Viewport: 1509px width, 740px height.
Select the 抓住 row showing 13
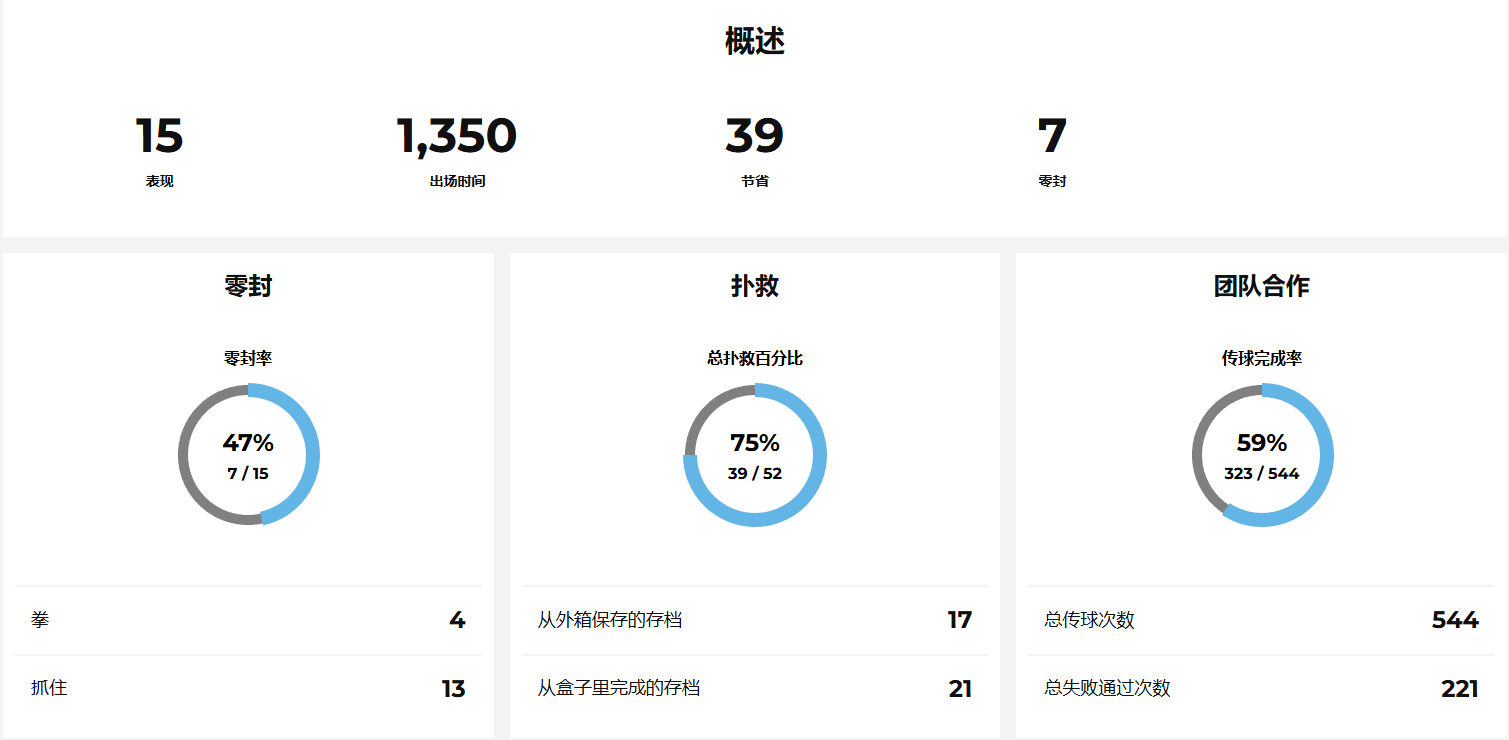[x=248, y=688]
